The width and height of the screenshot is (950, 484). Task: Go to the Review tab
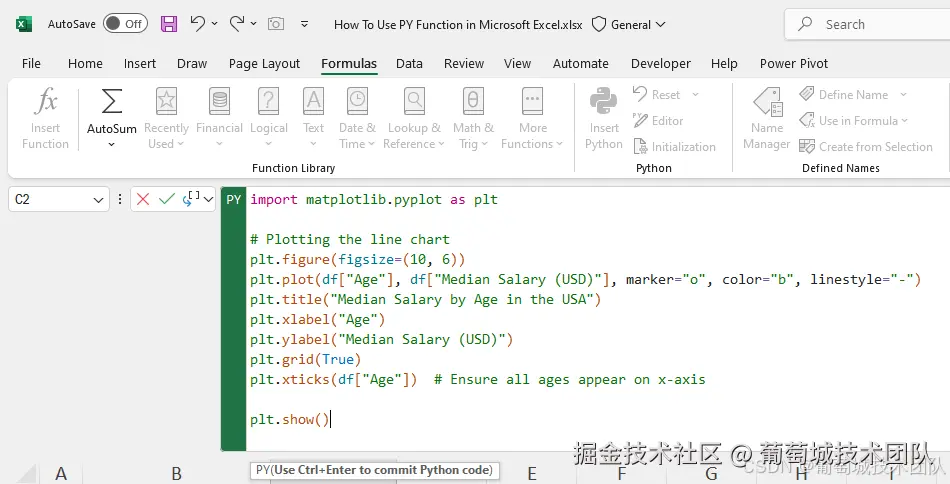(x=464, y=64)
